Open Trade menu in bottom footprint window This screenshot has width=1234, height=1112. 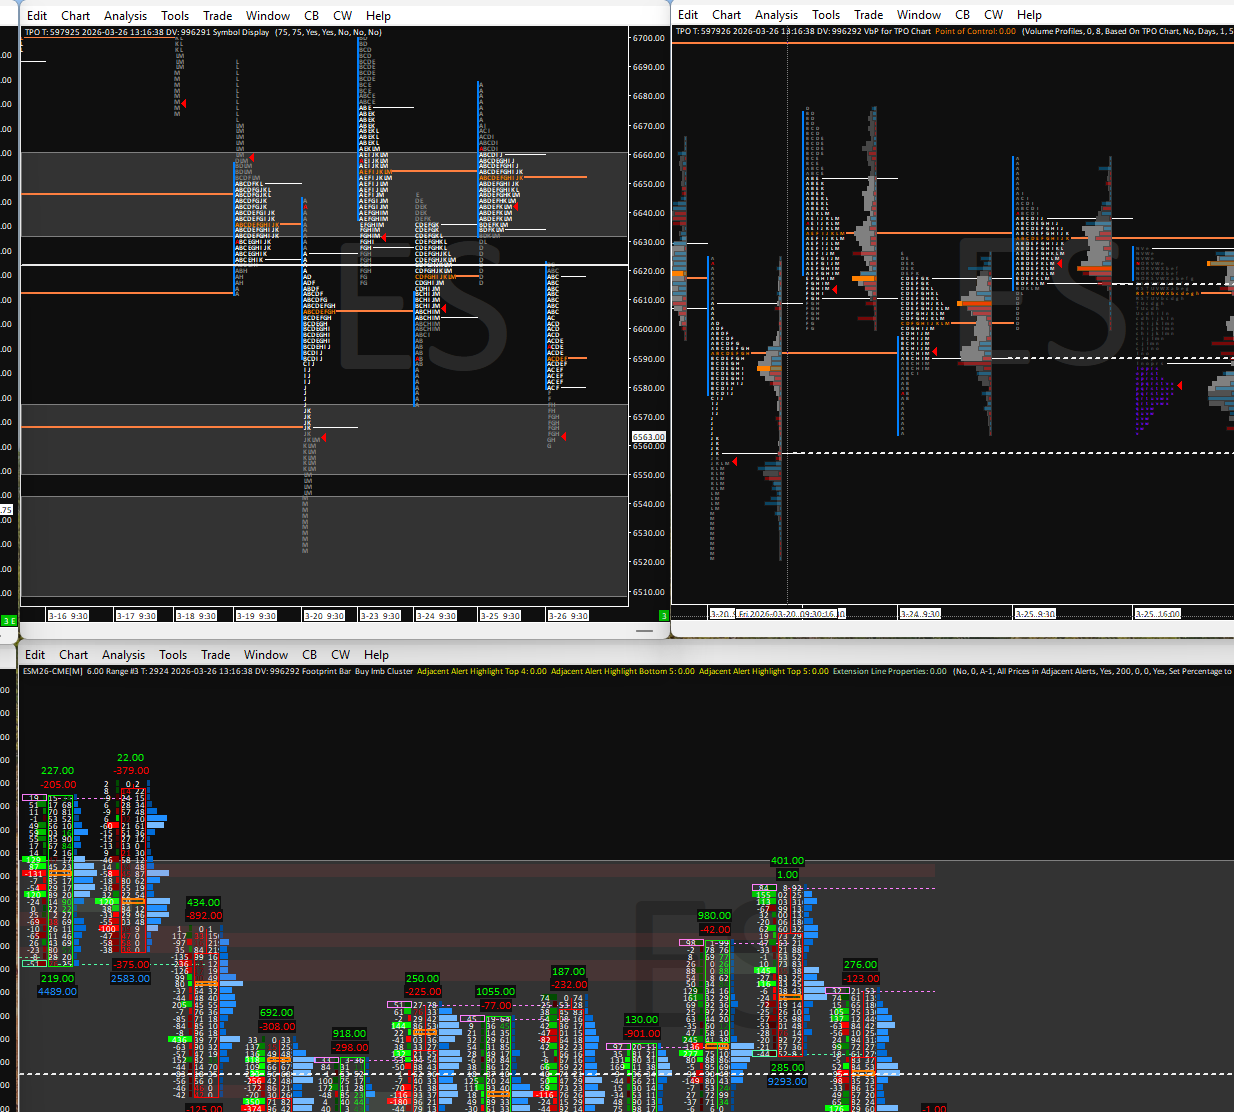215,654
